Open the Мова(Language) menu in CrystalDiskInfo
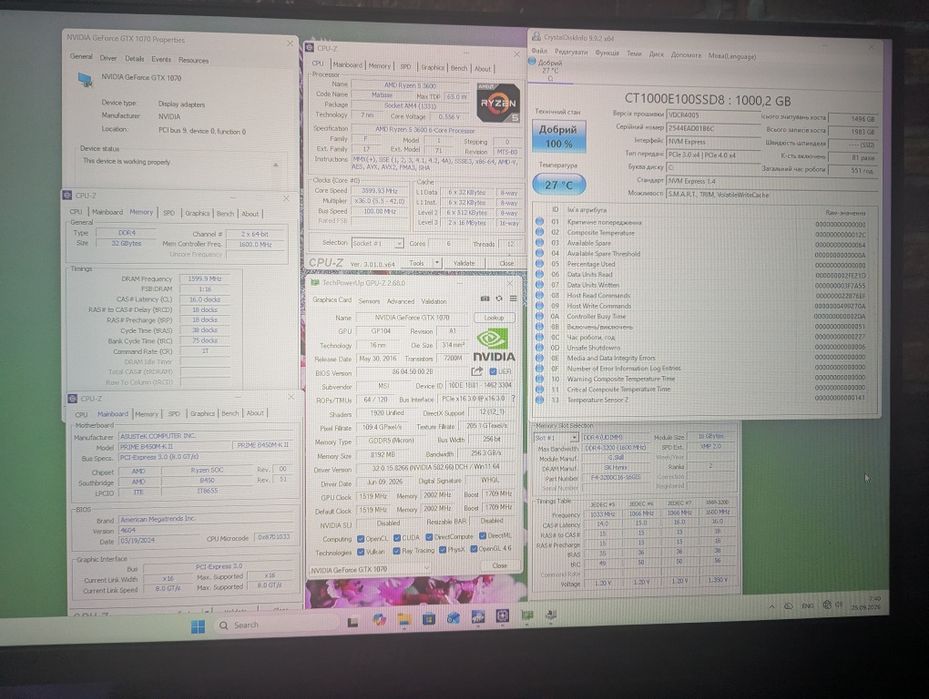This screenshot has width=929, height=699. (732, 56)
